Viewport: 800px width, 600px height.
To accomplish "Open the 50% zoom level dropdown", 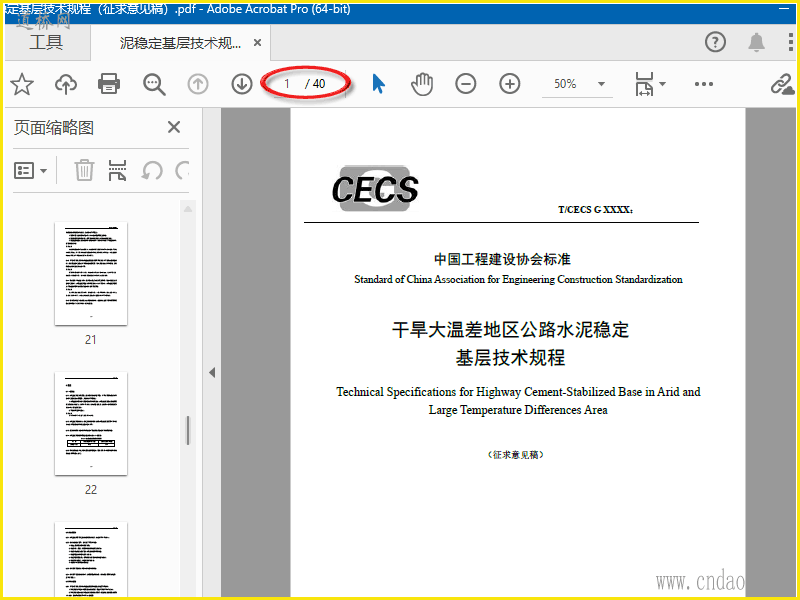I will pos(602,84).
